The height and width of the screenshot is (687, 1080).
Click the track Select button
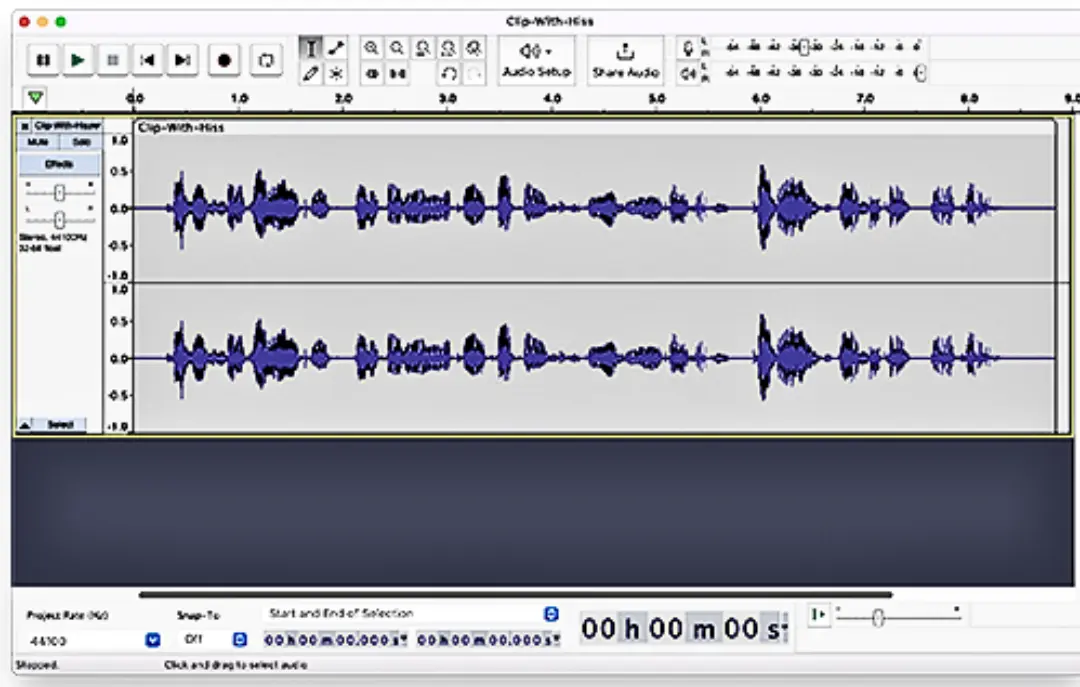tap(60, 425)
